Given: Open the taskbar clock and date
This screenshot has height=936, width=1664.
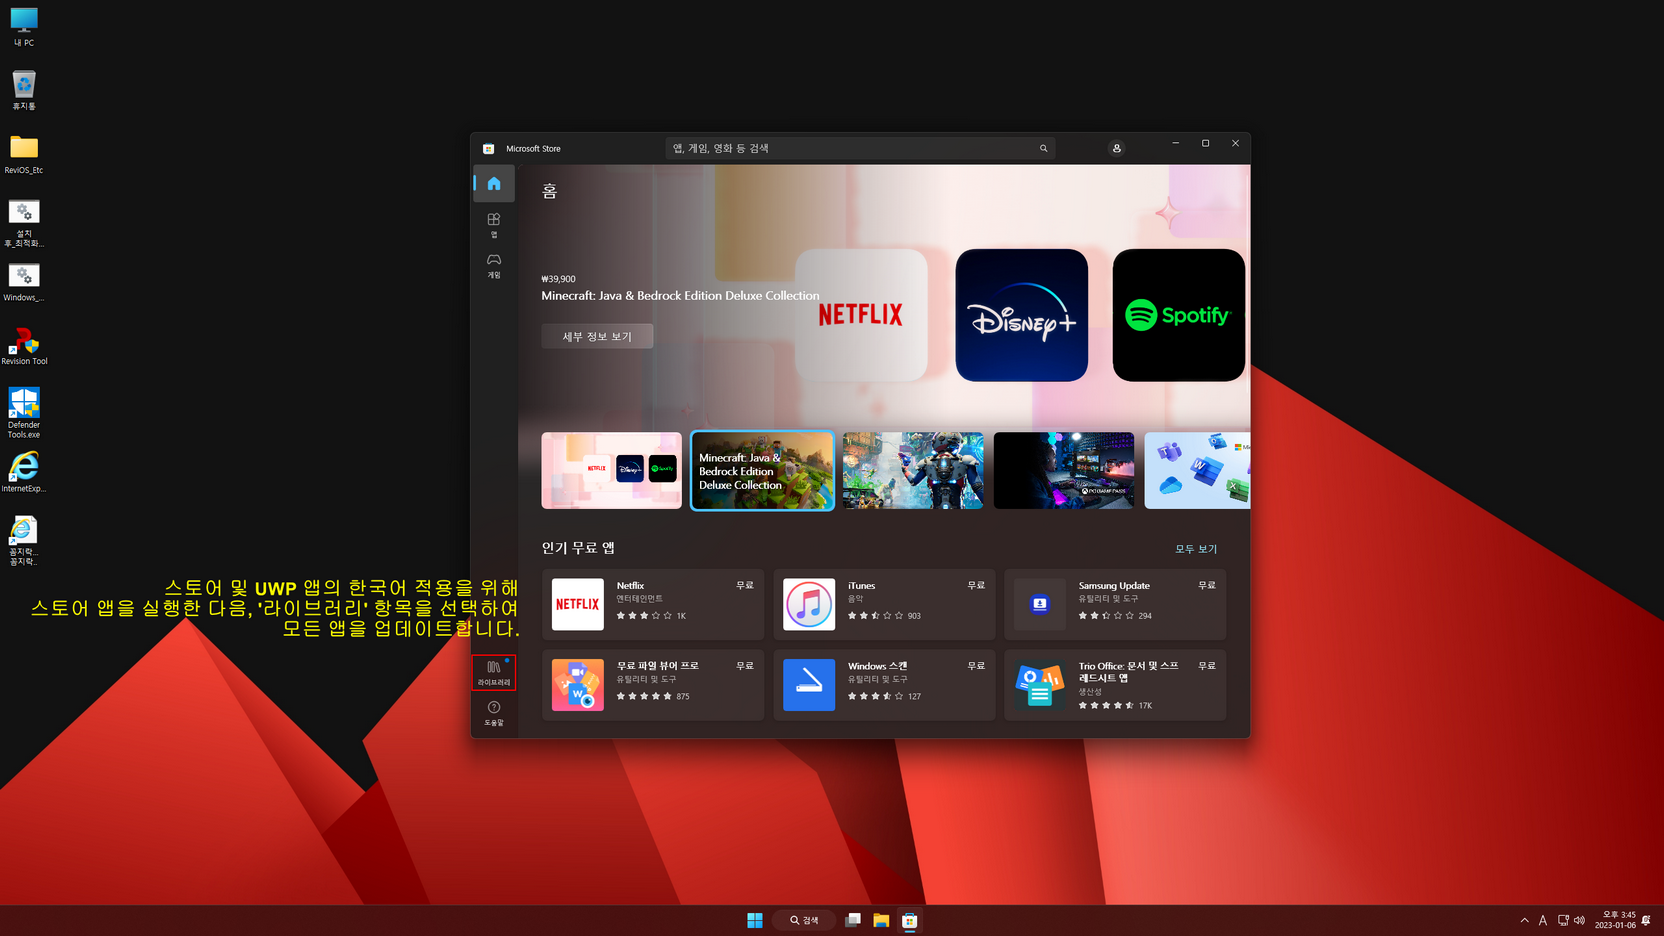Looking at the screenshot, I should tap(1616, 920).
